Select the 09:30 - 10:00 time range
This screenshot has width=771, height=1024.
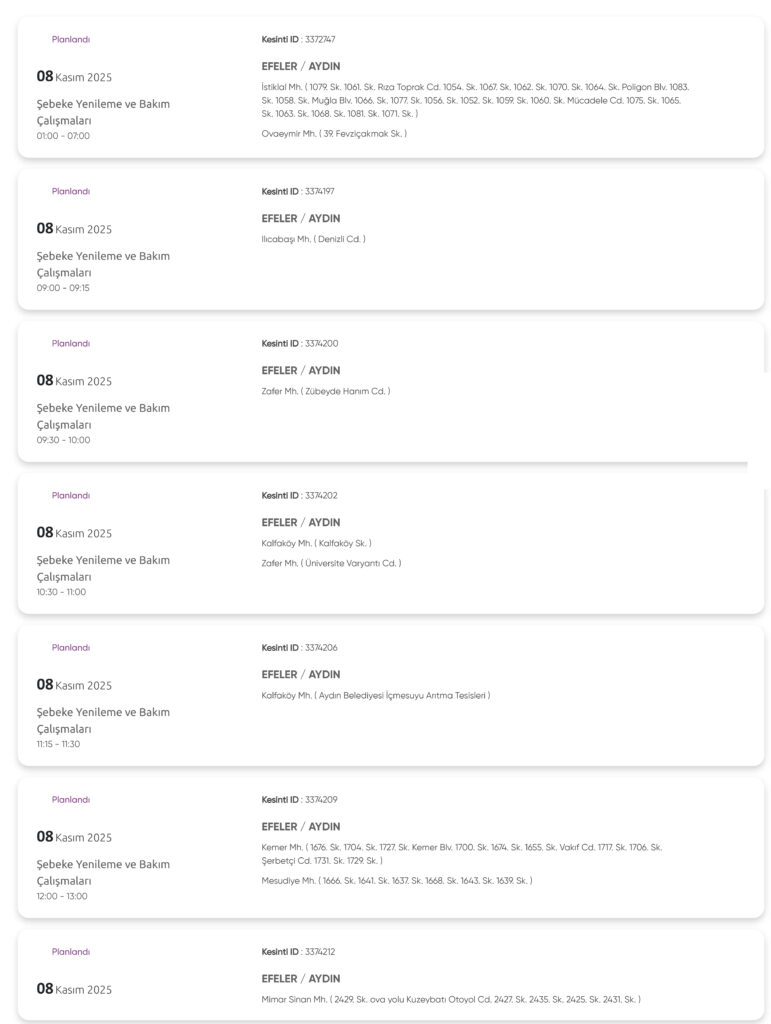[x=63, y=440]
